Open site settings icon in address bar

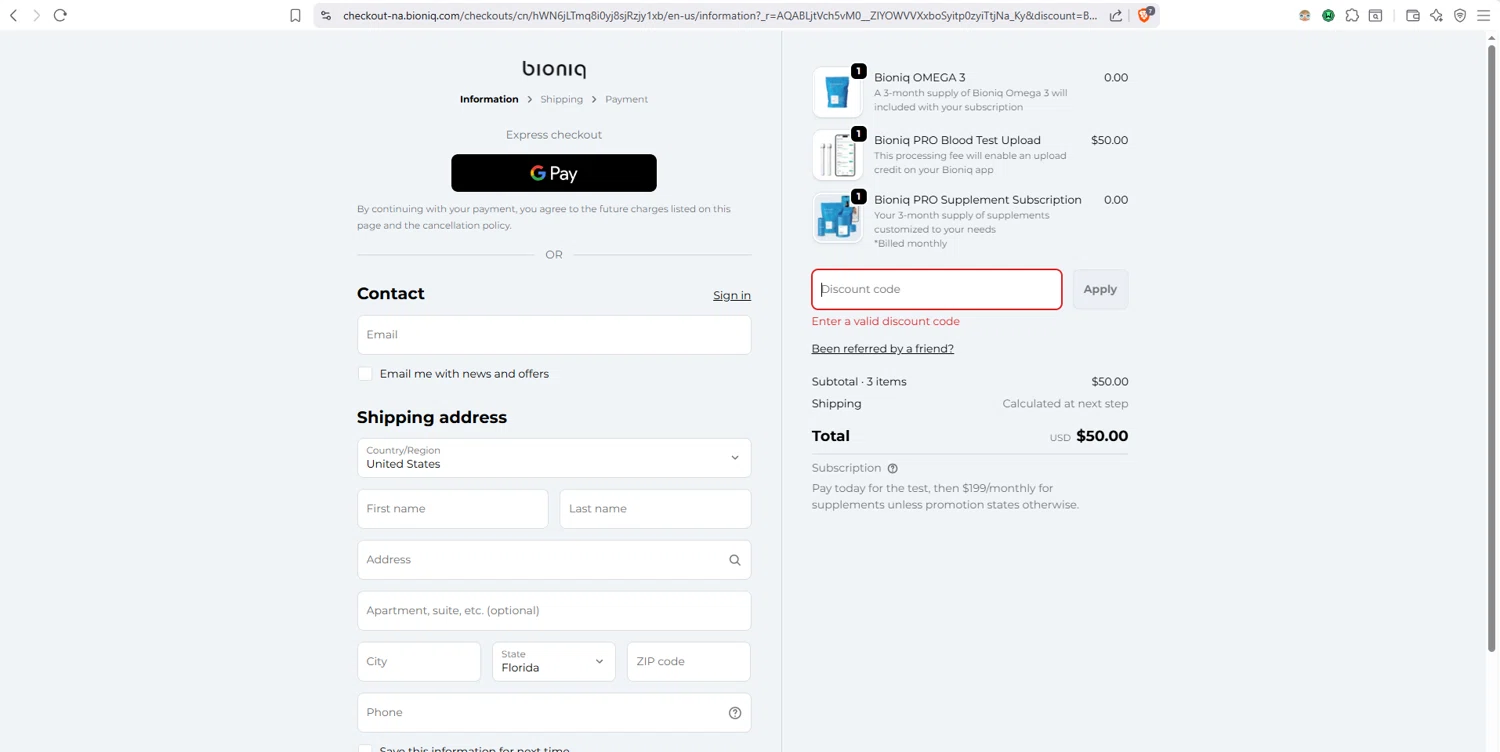tap(326, 15)
